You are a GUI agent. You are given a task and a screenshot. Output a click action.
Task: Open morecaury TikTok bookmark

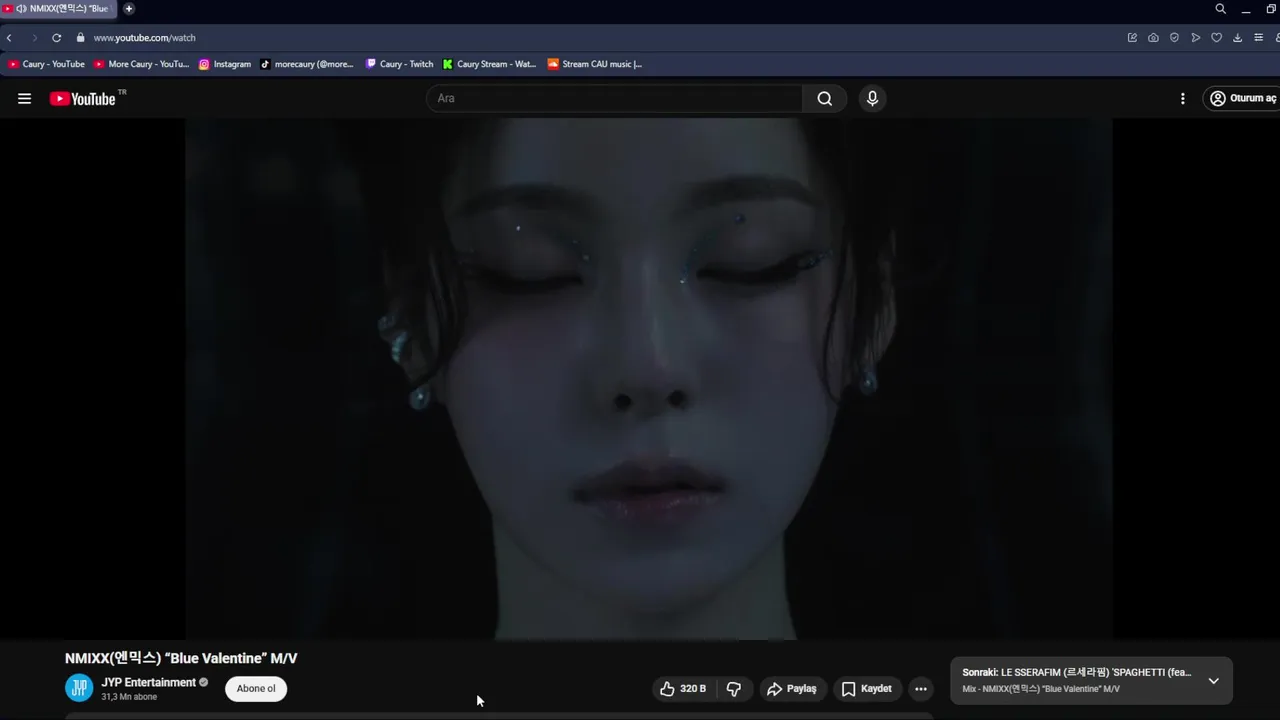pyautogui.click(x=307, y=64)
